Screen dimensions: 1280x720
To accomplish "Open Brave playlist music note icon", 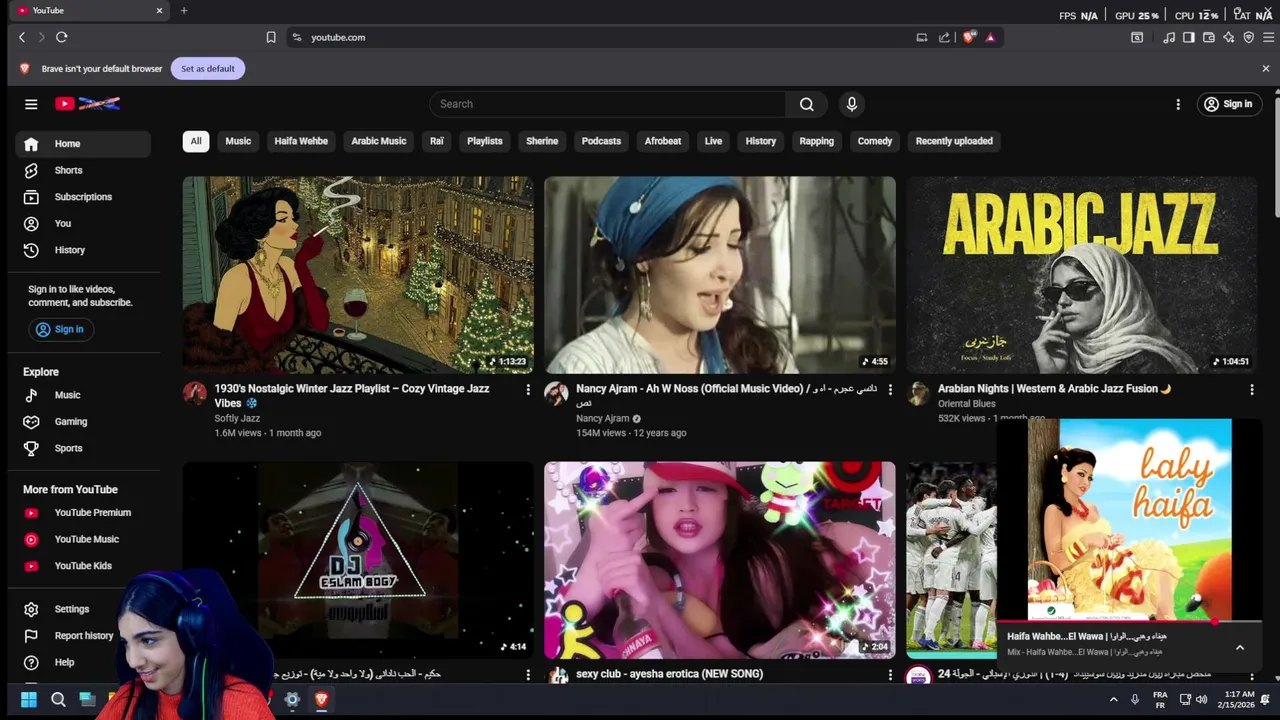I will pos(1169,37).
